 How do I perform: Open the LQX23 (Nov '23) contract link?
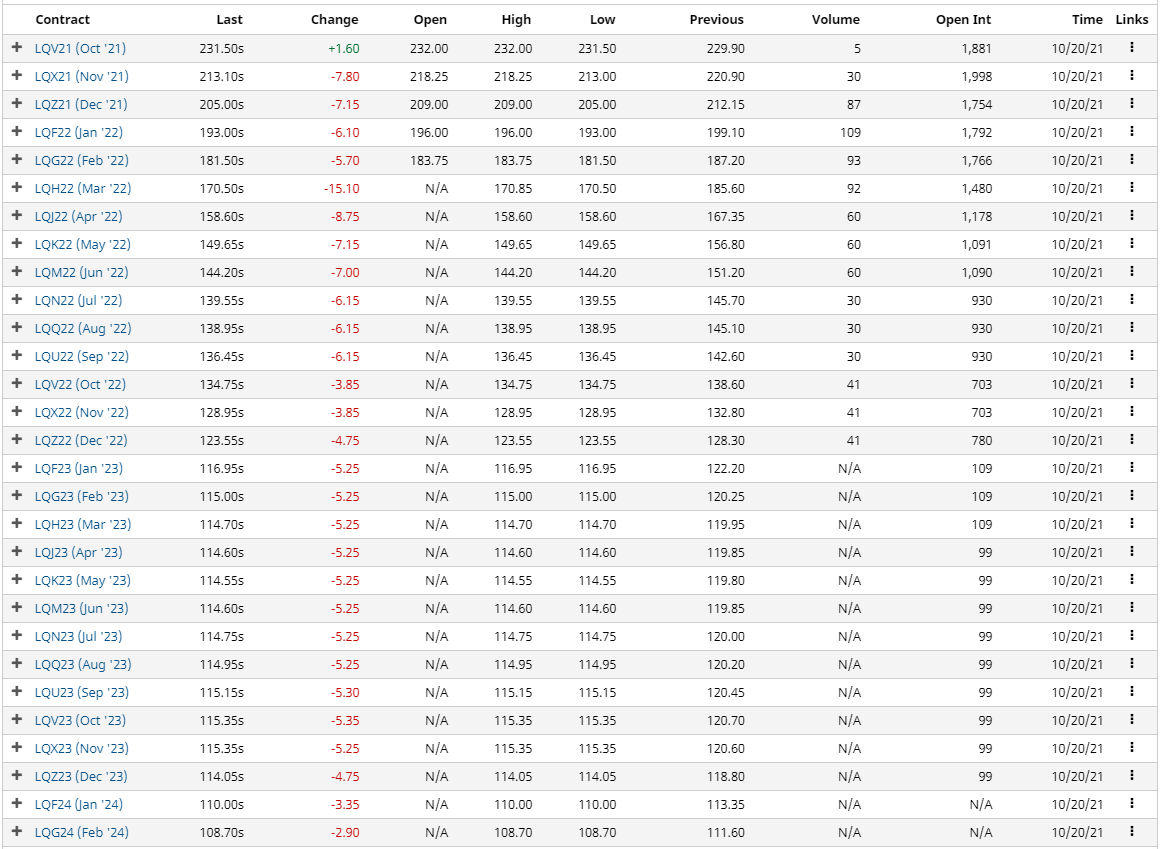[x=81, y=748]
